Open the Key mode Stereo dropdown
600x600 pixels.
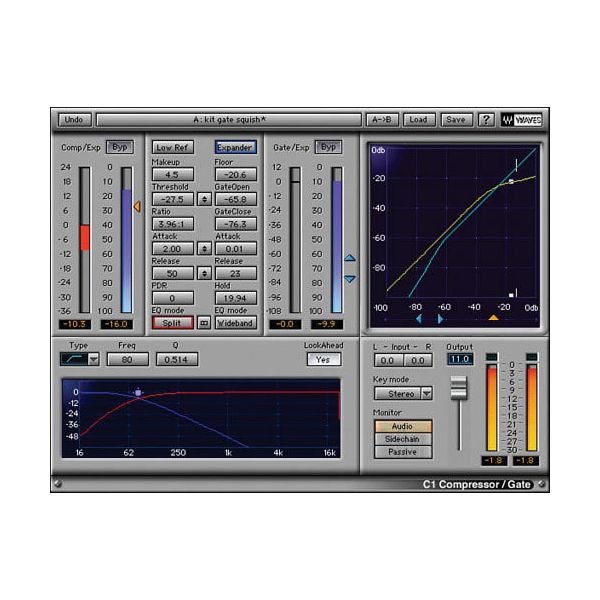click(402, 393)
